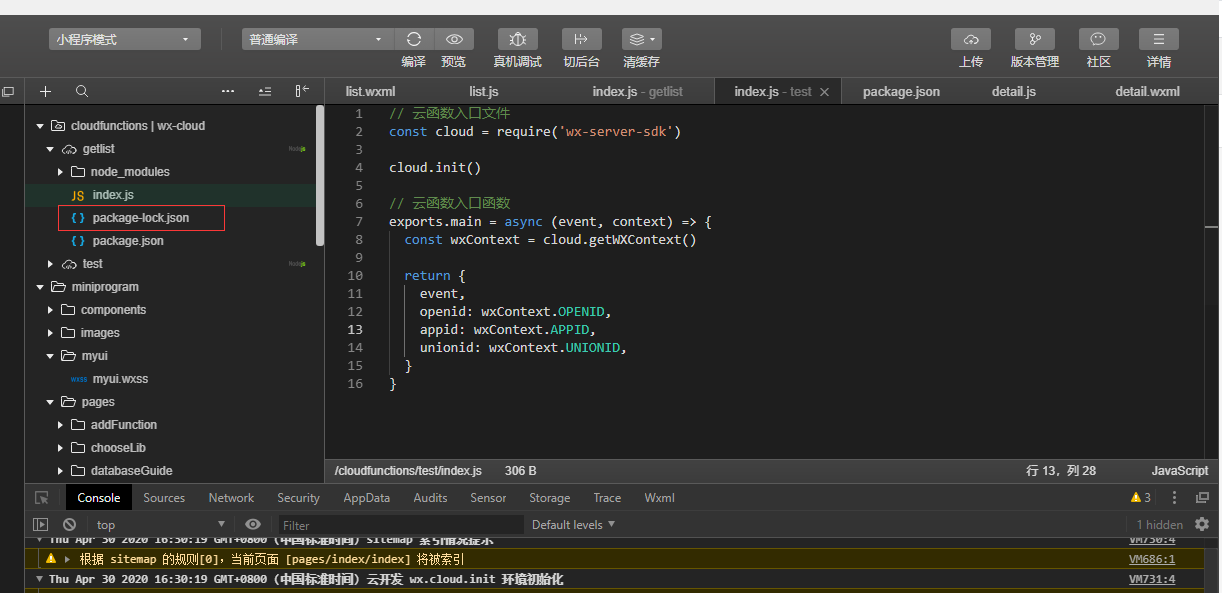The image size is (1222, 593).
Task: Click the clear console icon
Action: [x=69, y=524]
